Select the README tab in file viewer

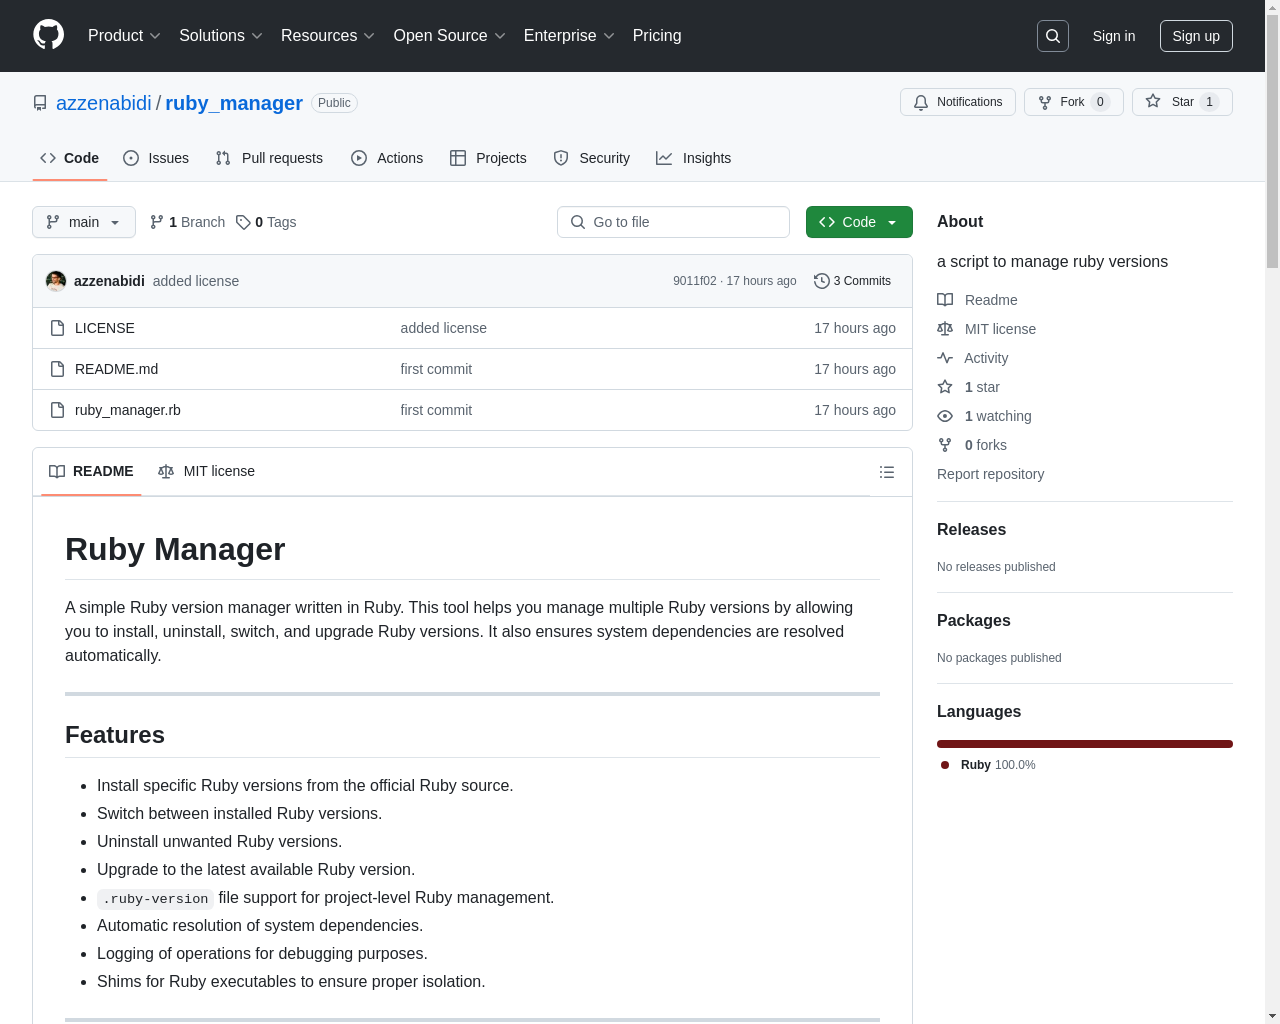(x=91, y=471)
